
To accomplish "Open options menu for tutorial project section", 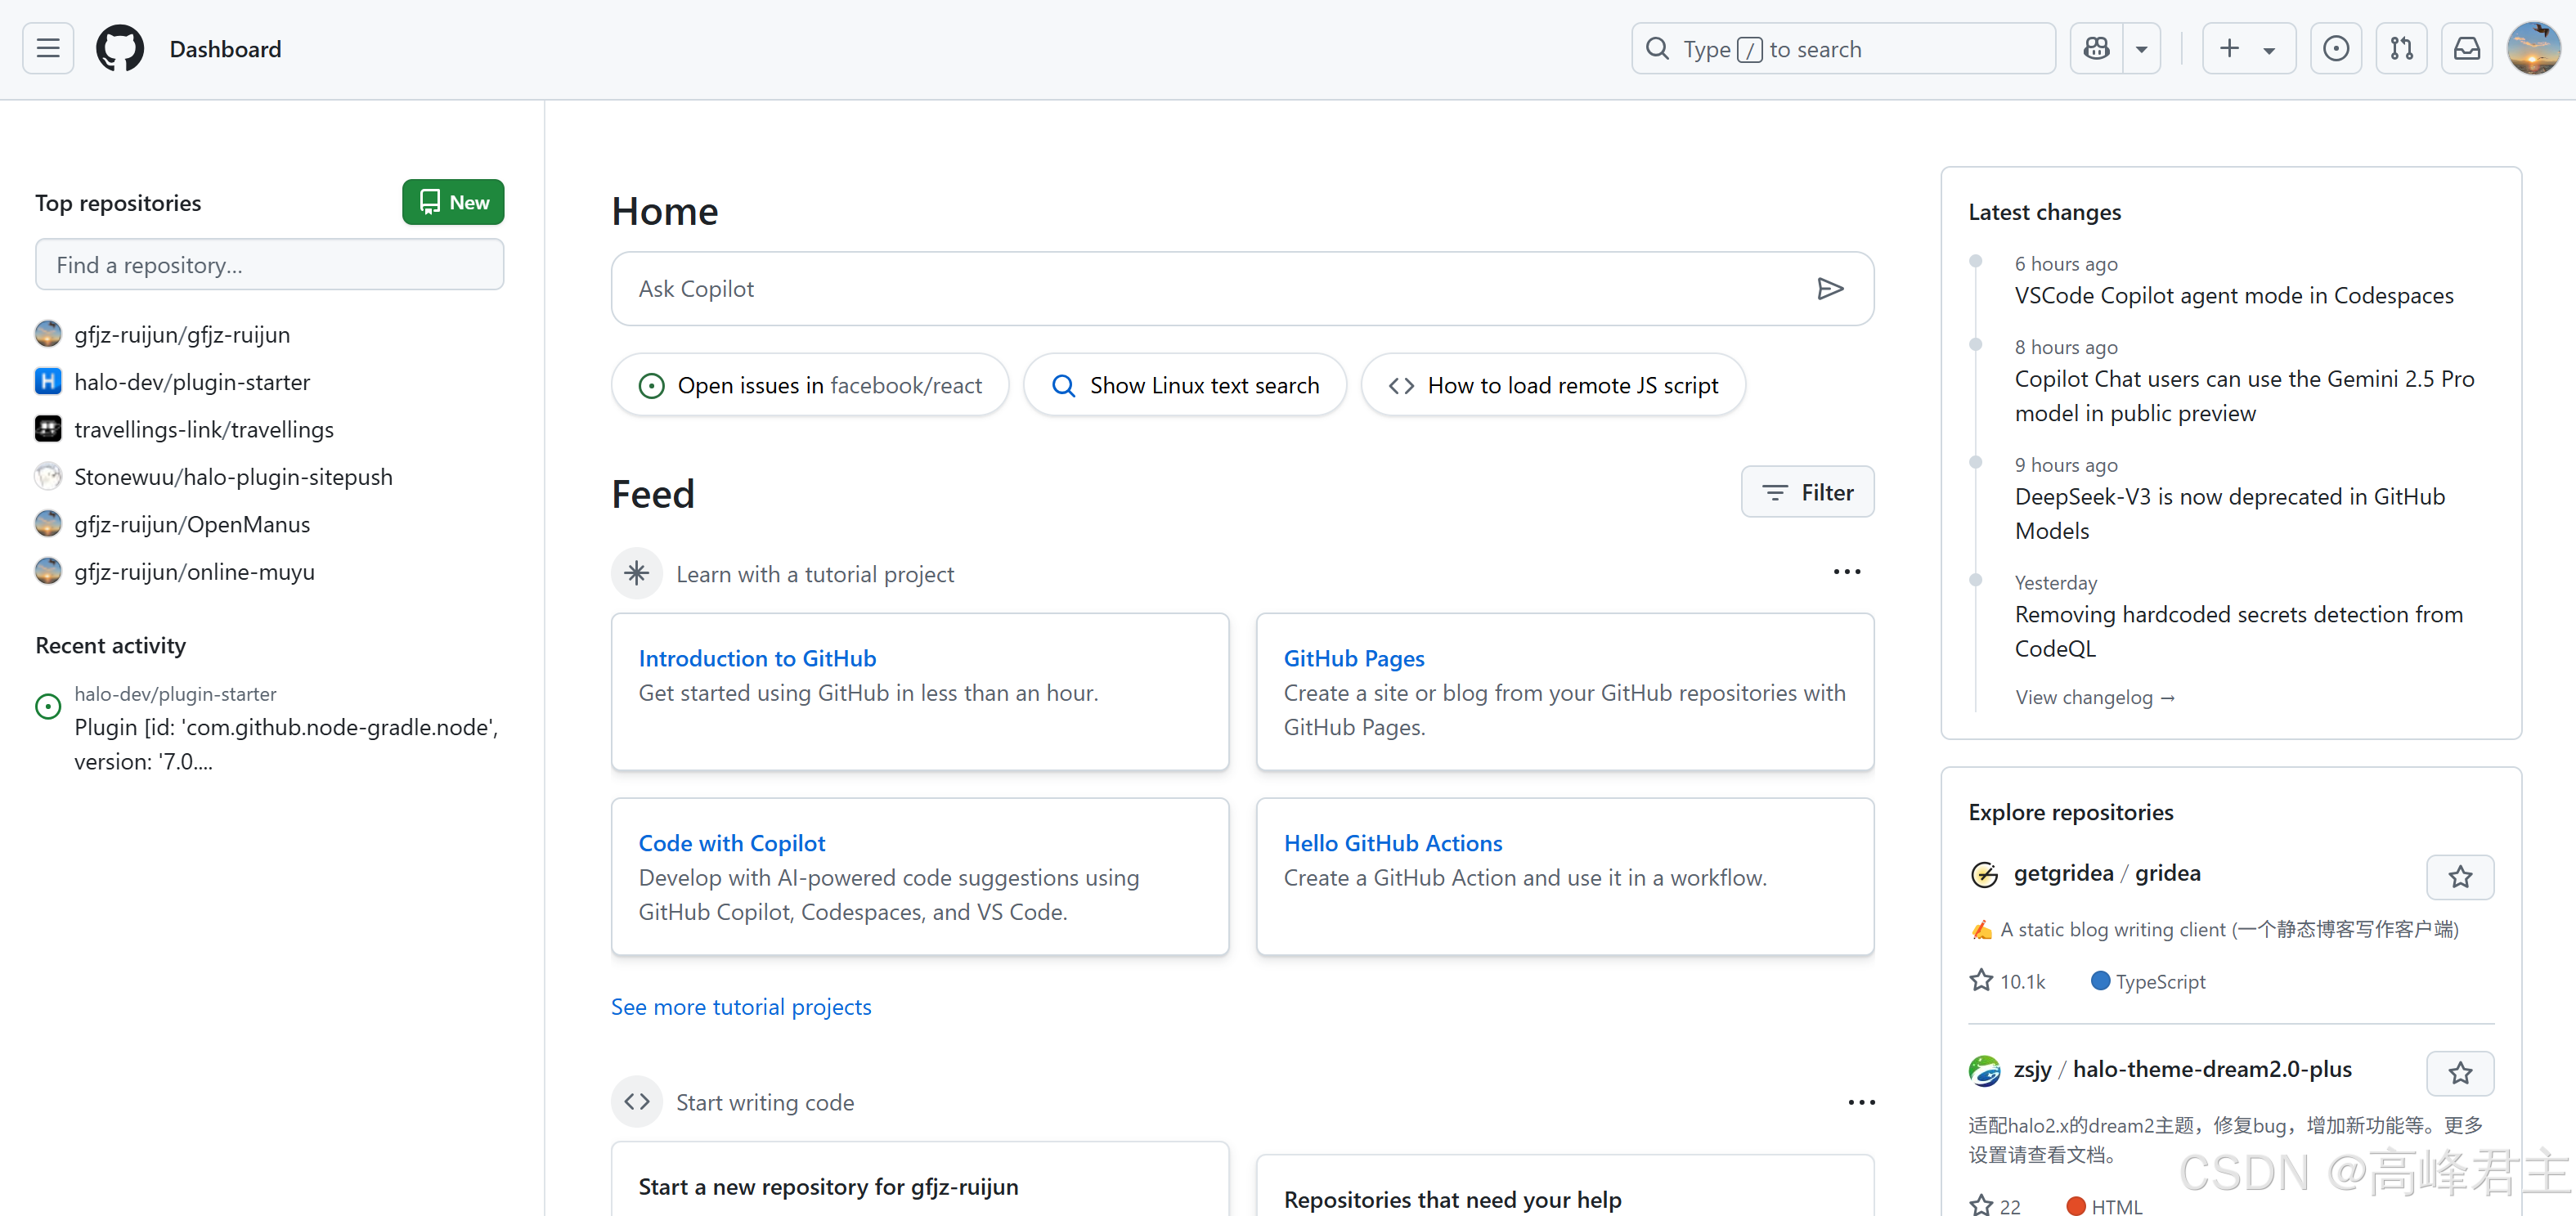I will 1846,572.
